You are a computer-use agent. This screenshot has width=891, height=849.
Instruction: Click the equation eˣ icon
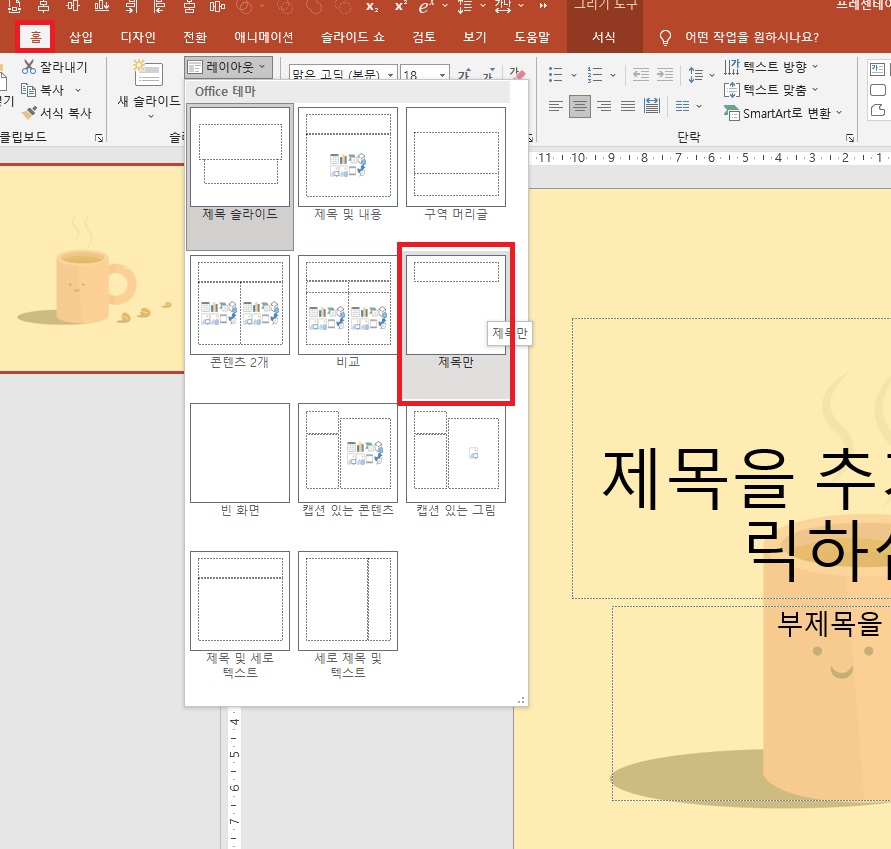click(x=426, y=7)
